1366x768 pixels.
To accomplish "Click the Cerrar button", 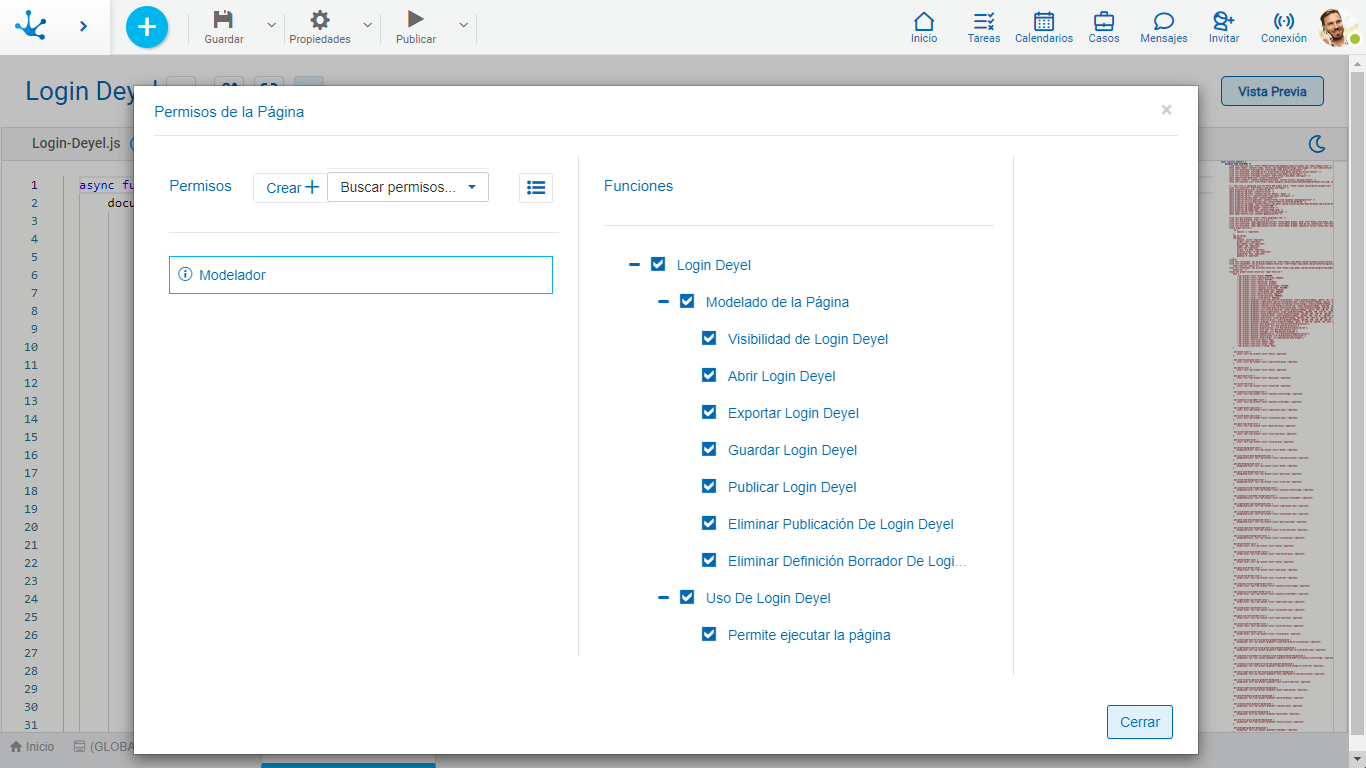I will coord(1140,722).
